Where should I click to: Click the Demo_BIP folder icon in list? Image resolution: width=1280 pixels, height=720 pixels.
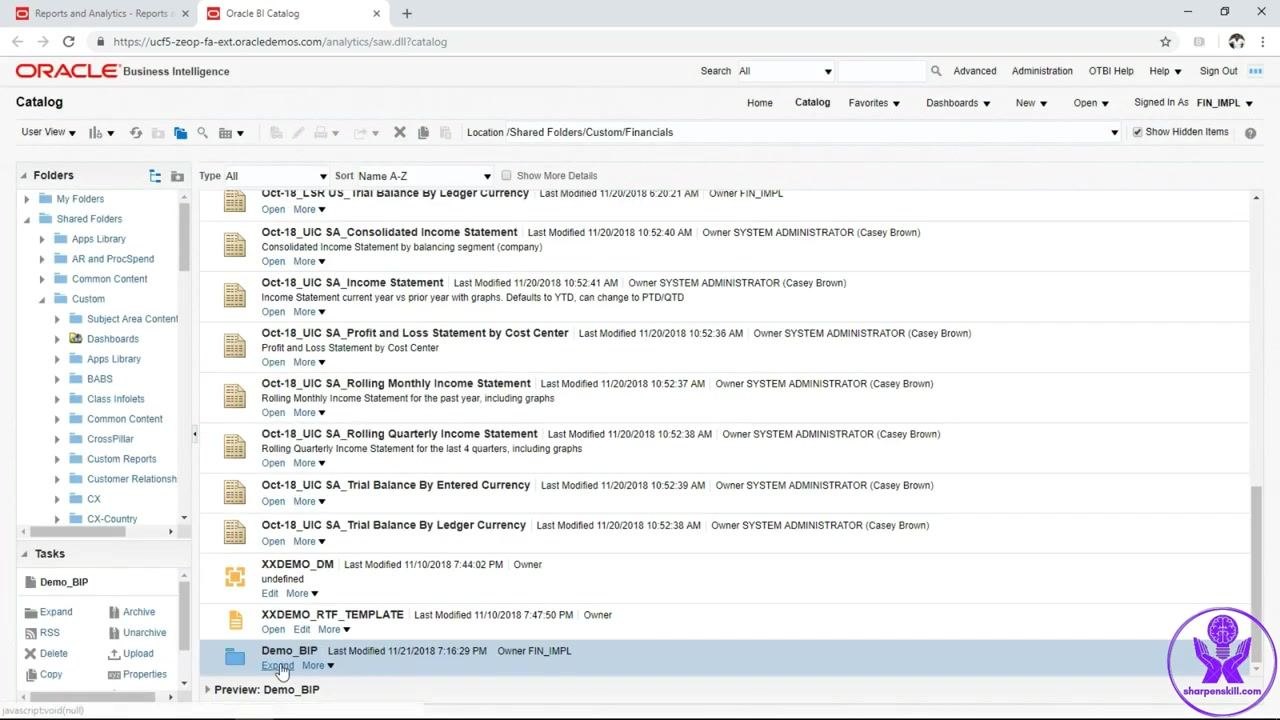pos(235,657)
